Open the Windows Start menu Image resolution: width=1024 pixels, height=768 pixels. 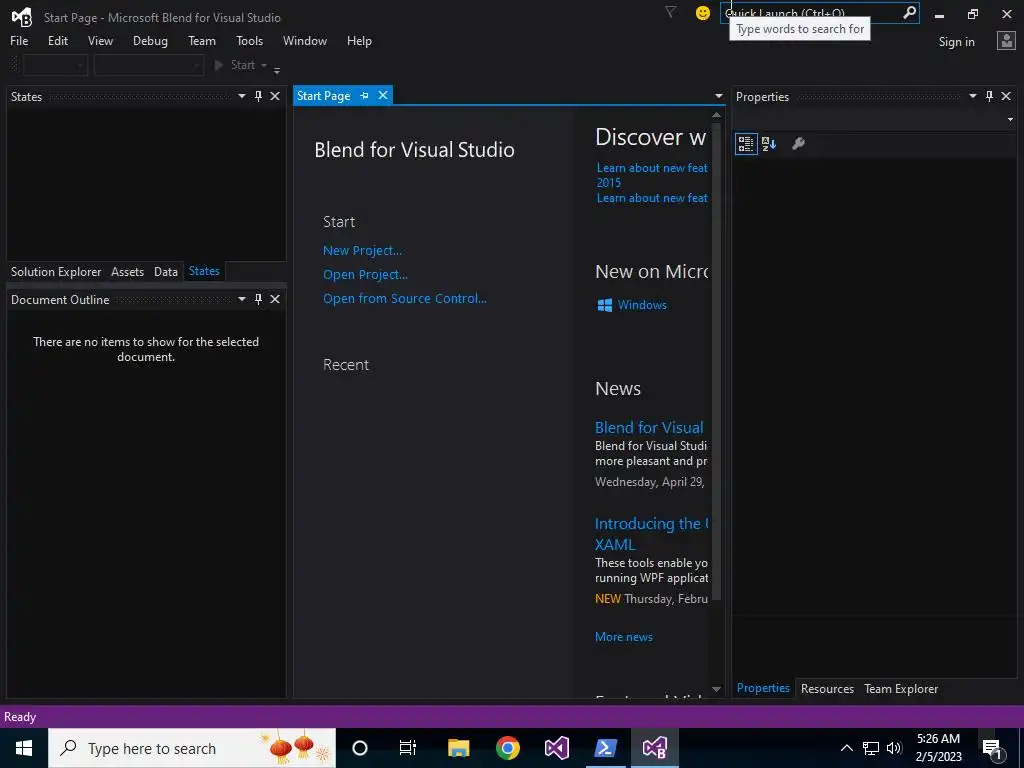24,748
